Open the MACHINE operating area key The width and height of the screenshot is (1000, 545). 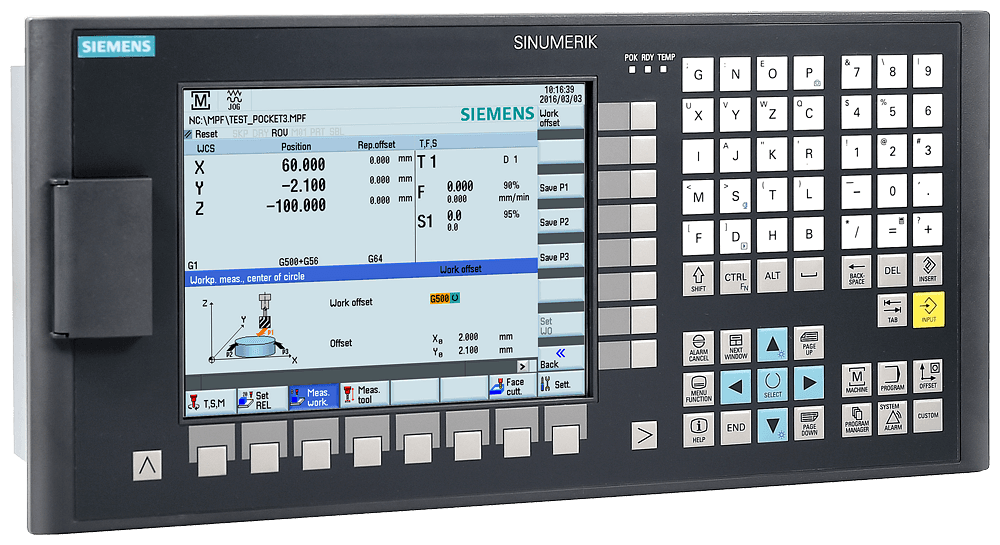857,379
